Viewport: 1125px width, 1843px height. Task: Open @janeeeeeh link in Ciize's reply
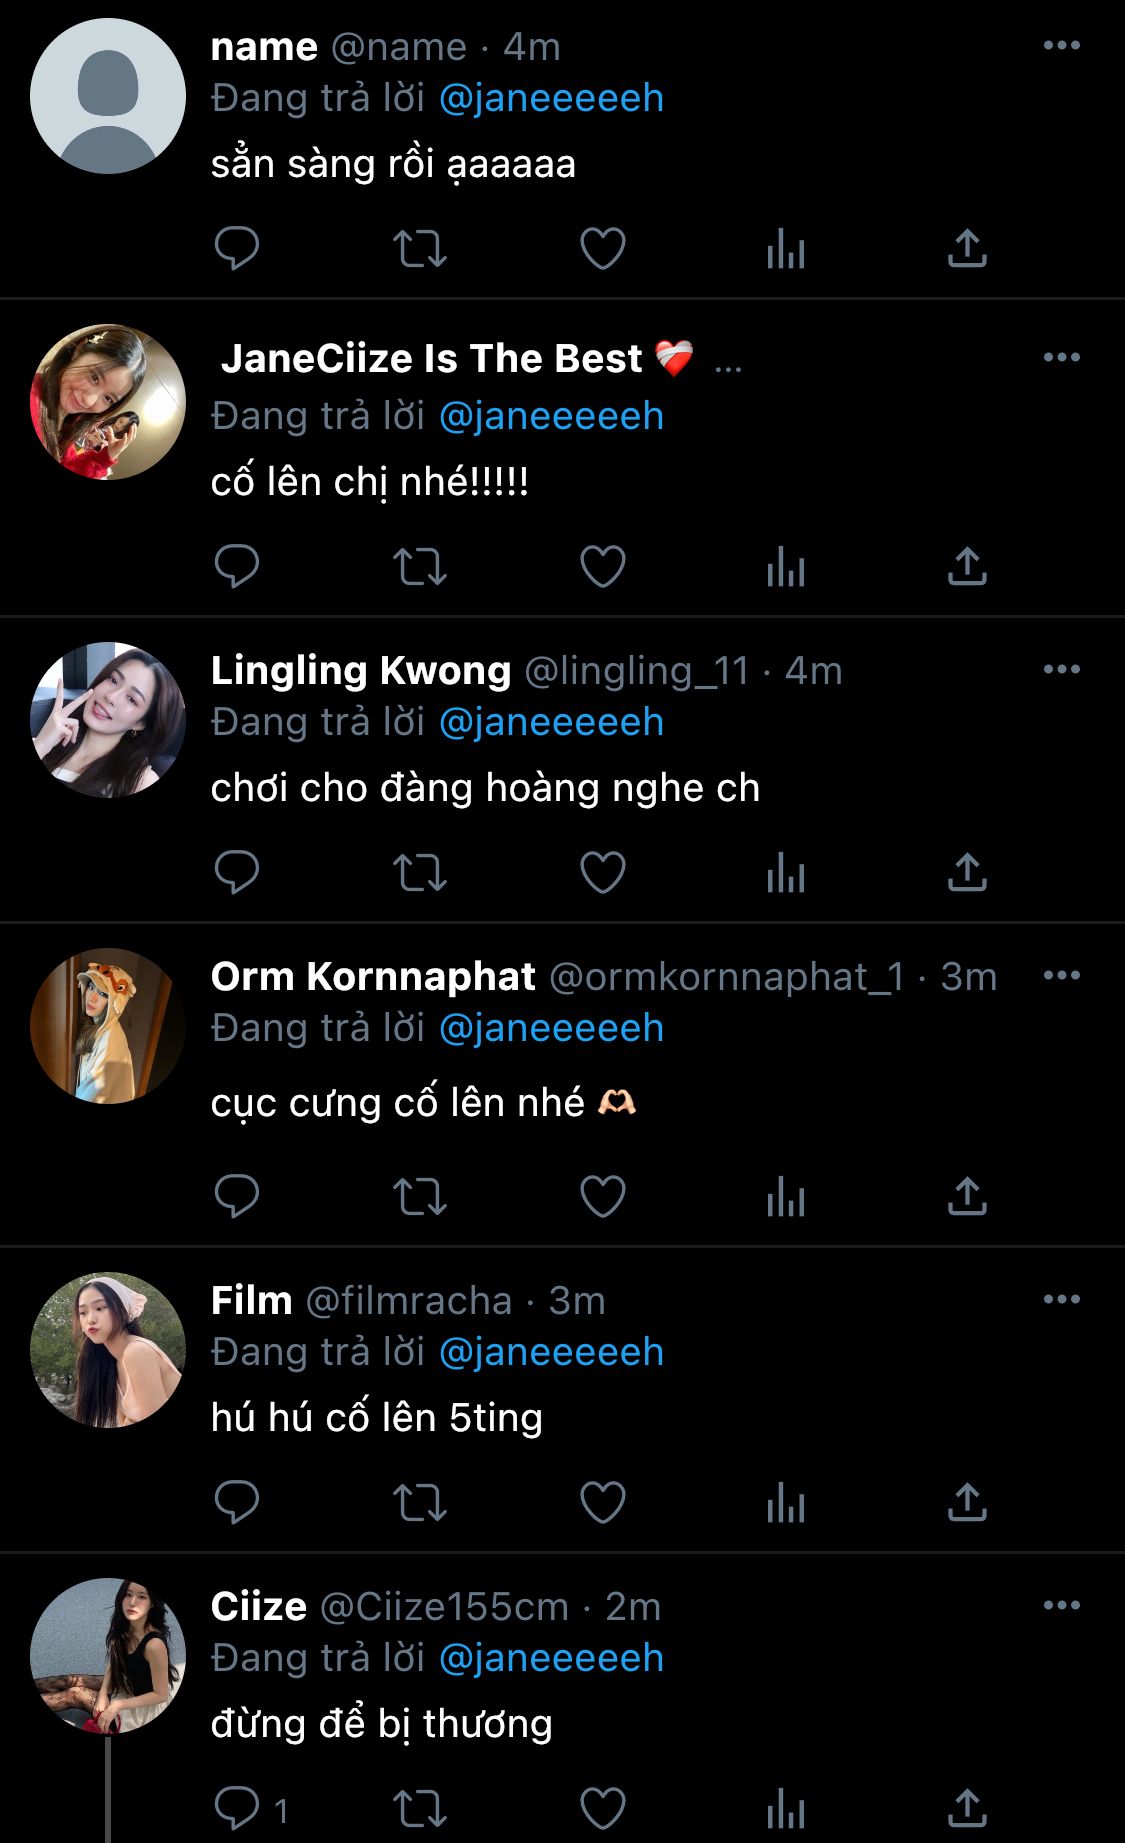tap(551, 1658)
